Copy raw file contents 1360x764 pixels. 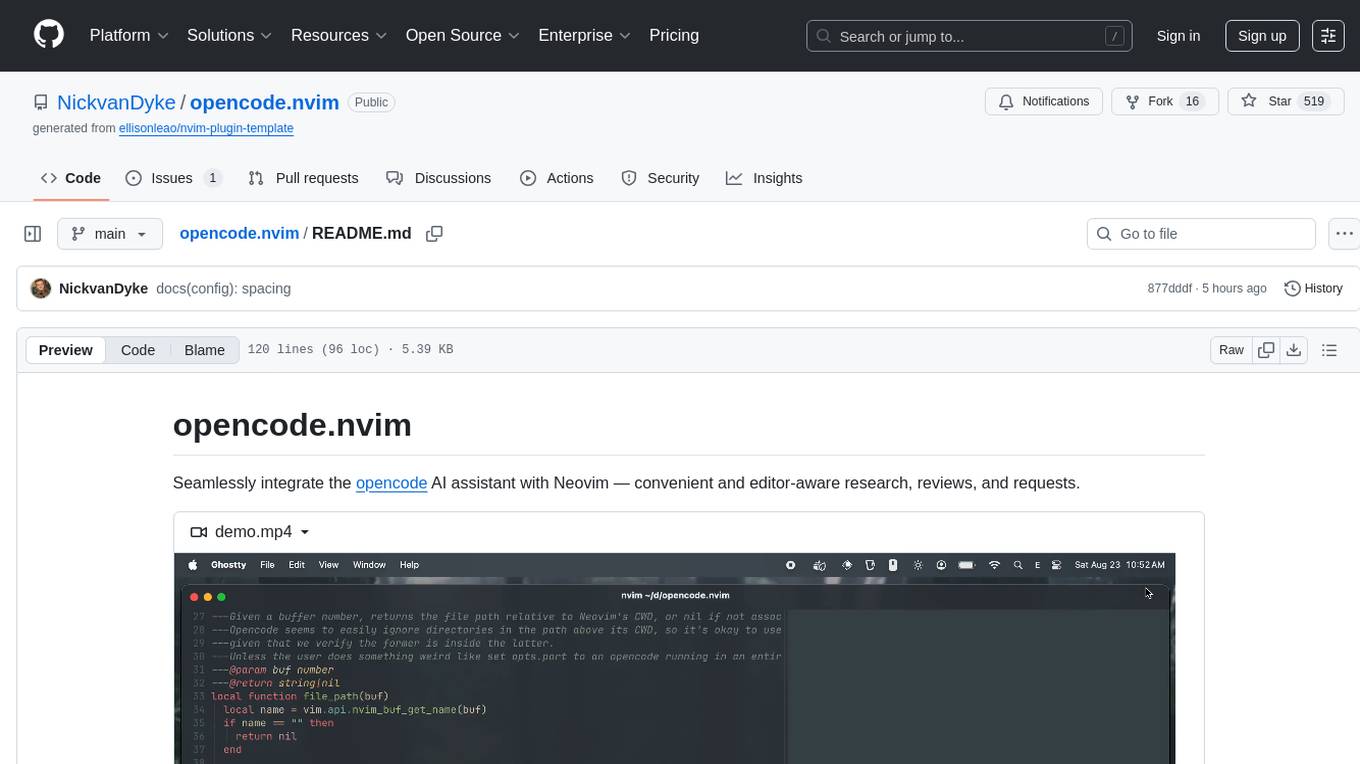tap(1266, 350)
